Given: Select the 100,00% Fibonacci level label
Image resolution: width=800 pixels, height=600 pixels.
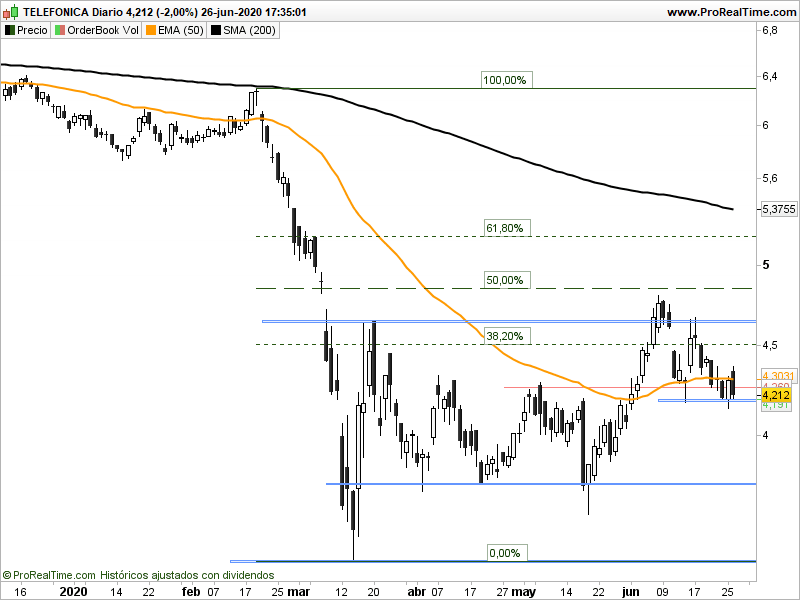Looking at the screenshot, I should click(x=507, y=80).
